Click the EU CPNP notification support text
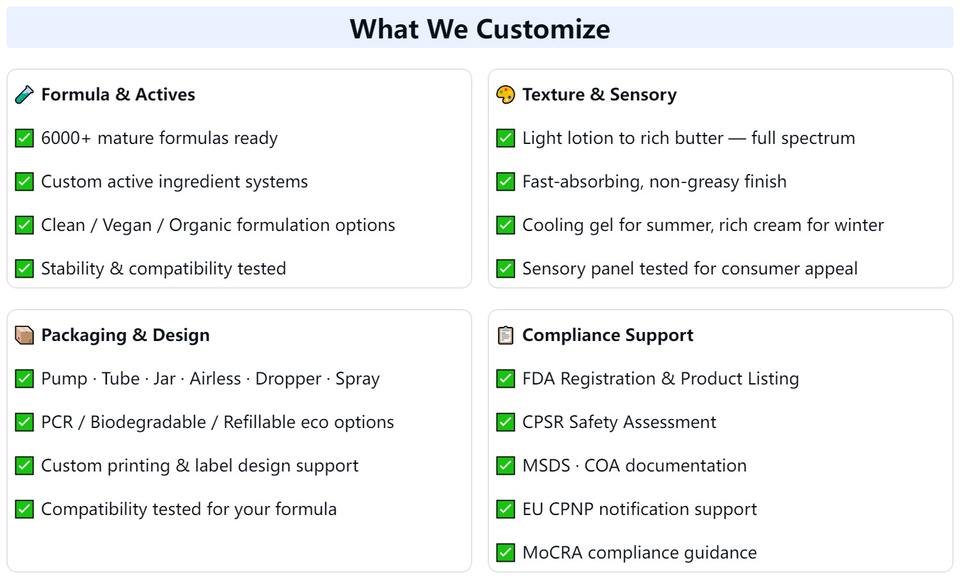This screenshot has height=579, width=960. pyautogui.click(x=639, y=509)
